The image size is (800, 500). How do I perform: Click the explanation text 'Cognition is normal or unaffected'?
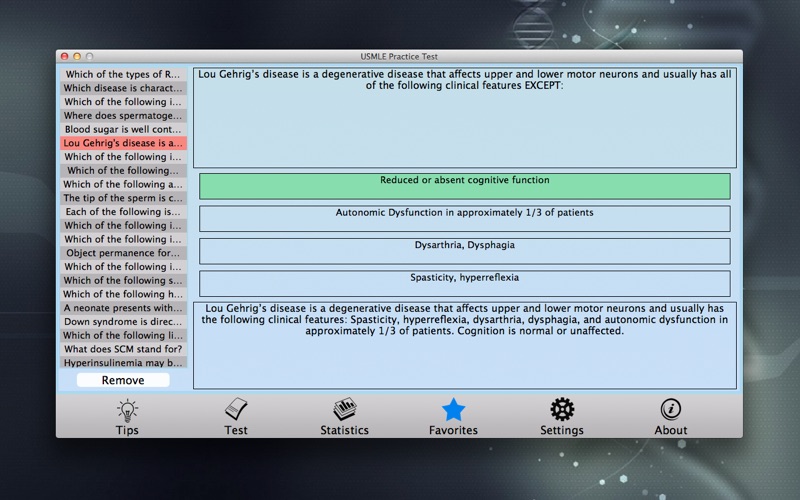coord(540,331)
